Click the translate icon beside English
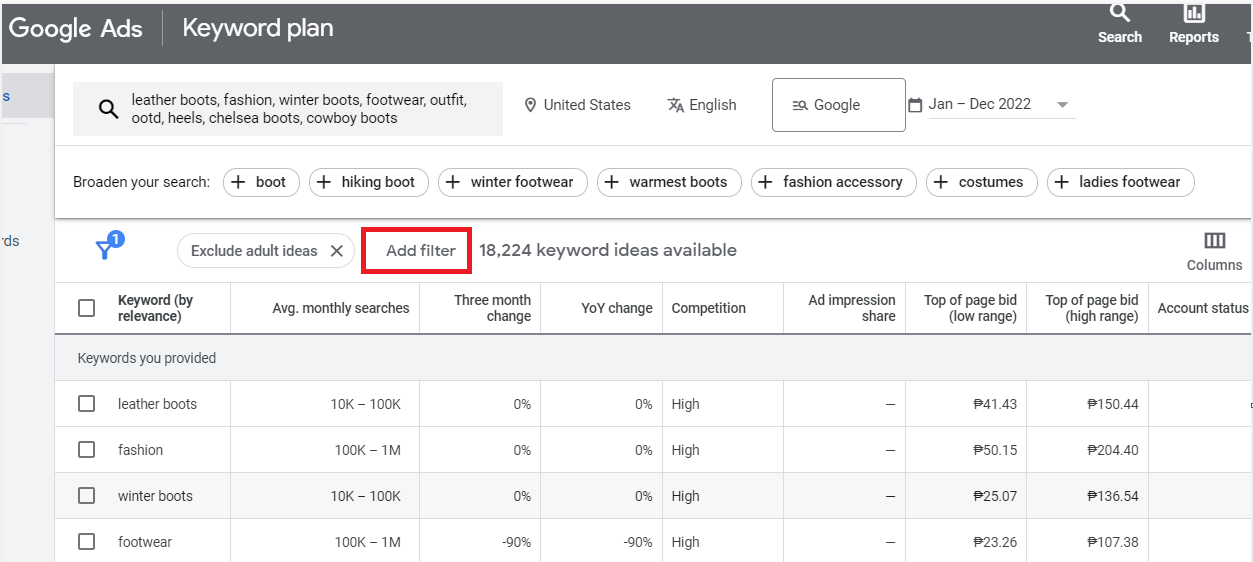1253x562 pixels. (x=676, y=105)
